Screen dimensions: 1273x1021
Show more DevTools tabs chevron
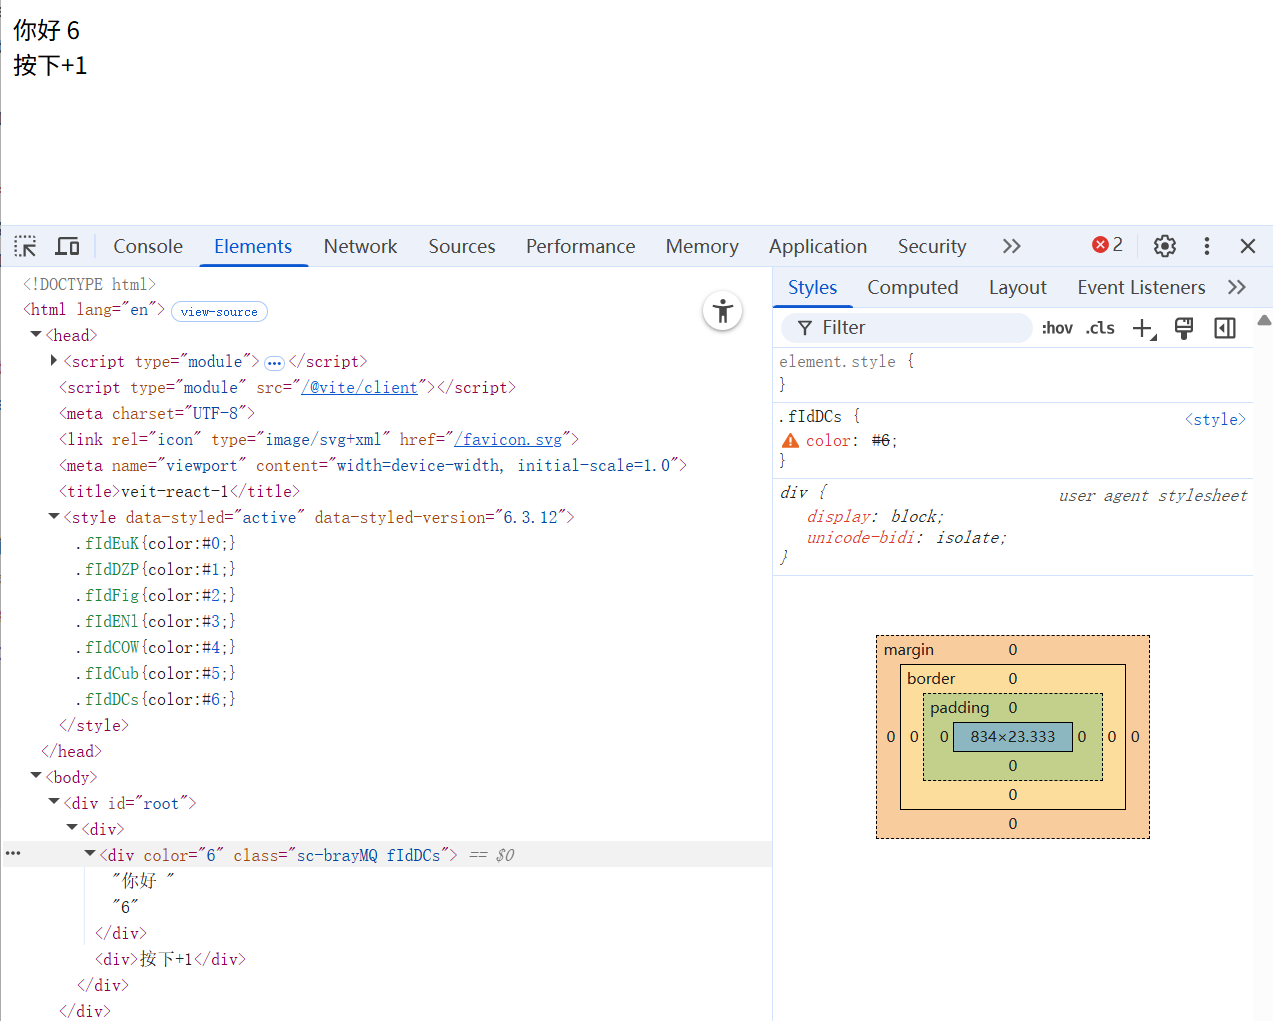click(x=1011, y=246)
